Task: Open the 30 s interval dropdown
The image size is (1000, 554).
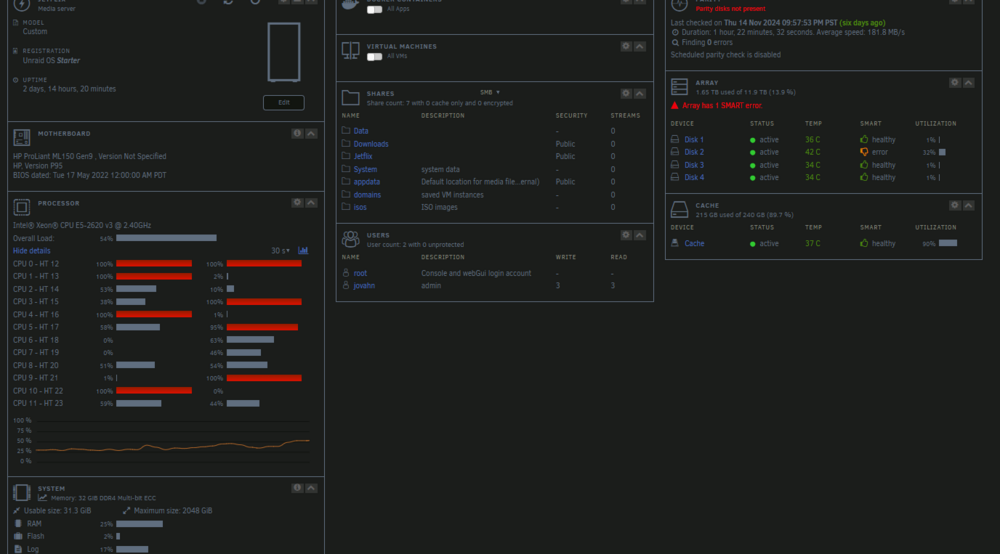Action: (281, 251)
